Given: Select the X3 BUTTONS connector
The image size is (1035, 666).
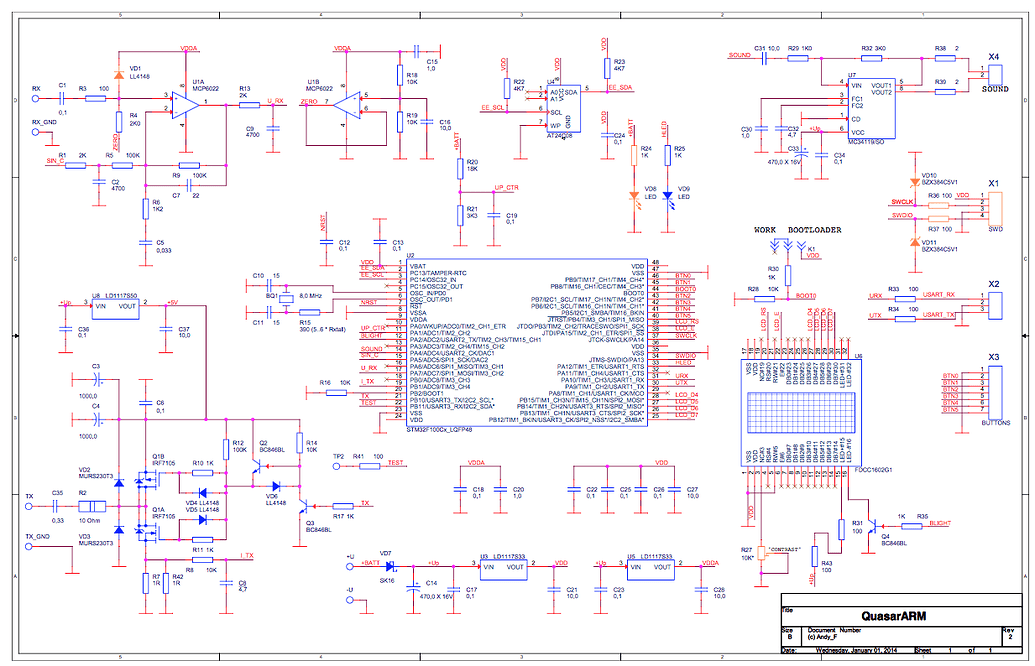Looking at the screenshot, I should tap(995, 392).
